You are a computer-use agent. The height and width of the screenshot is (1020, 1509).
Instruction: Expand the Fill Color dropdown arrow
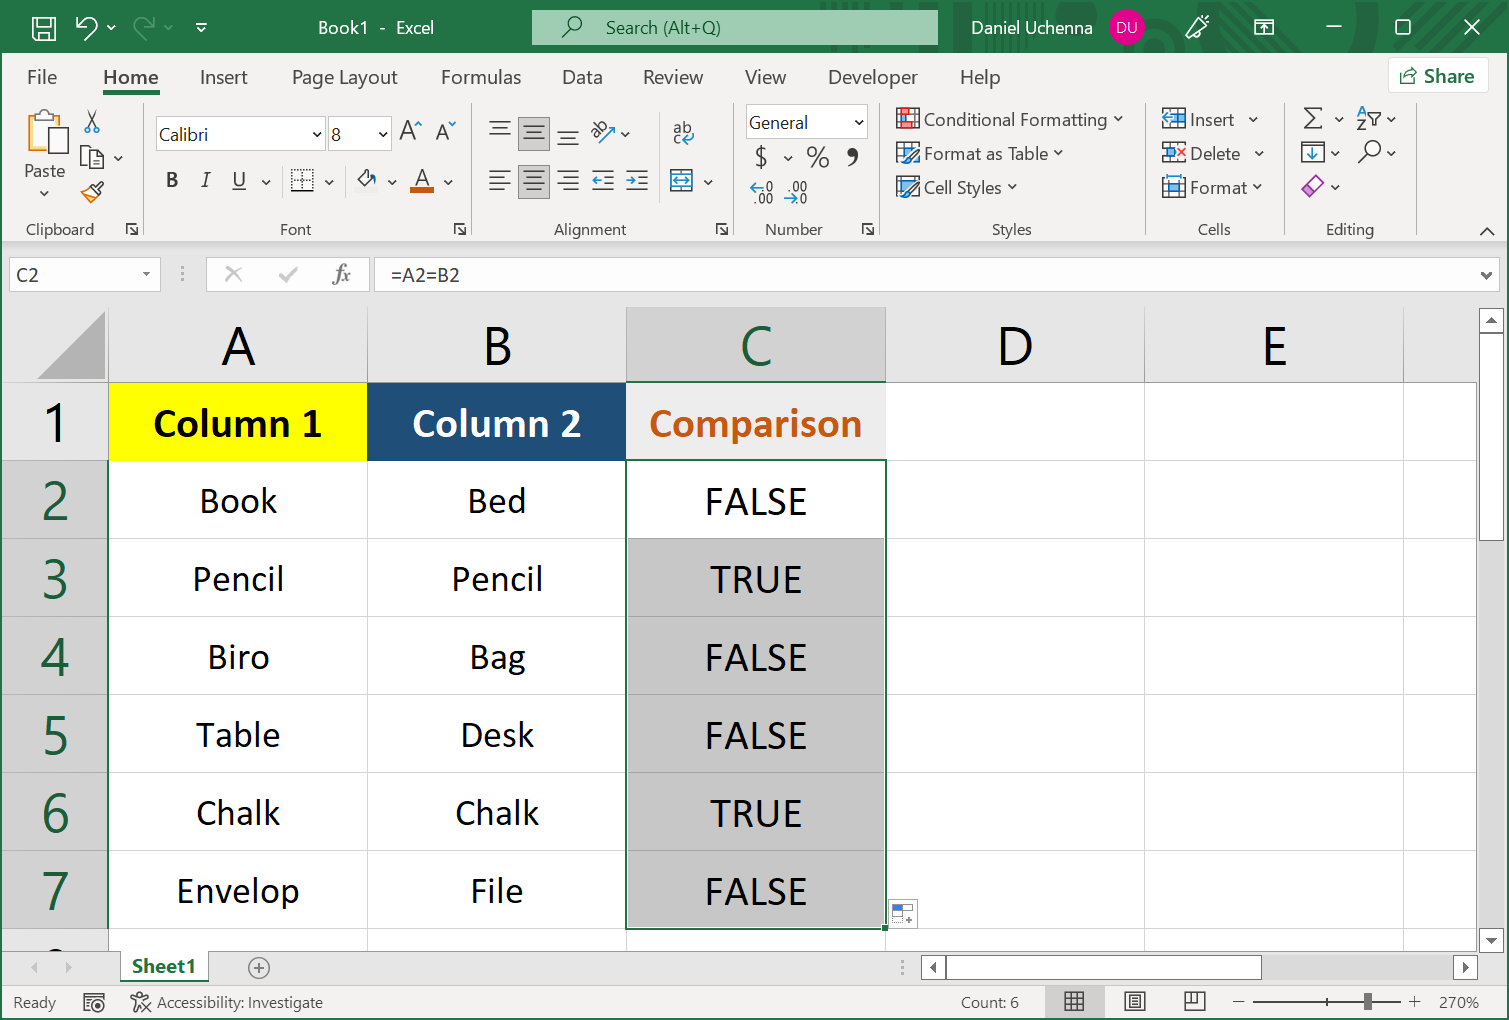pyautogui.click(x=391, y=181)
